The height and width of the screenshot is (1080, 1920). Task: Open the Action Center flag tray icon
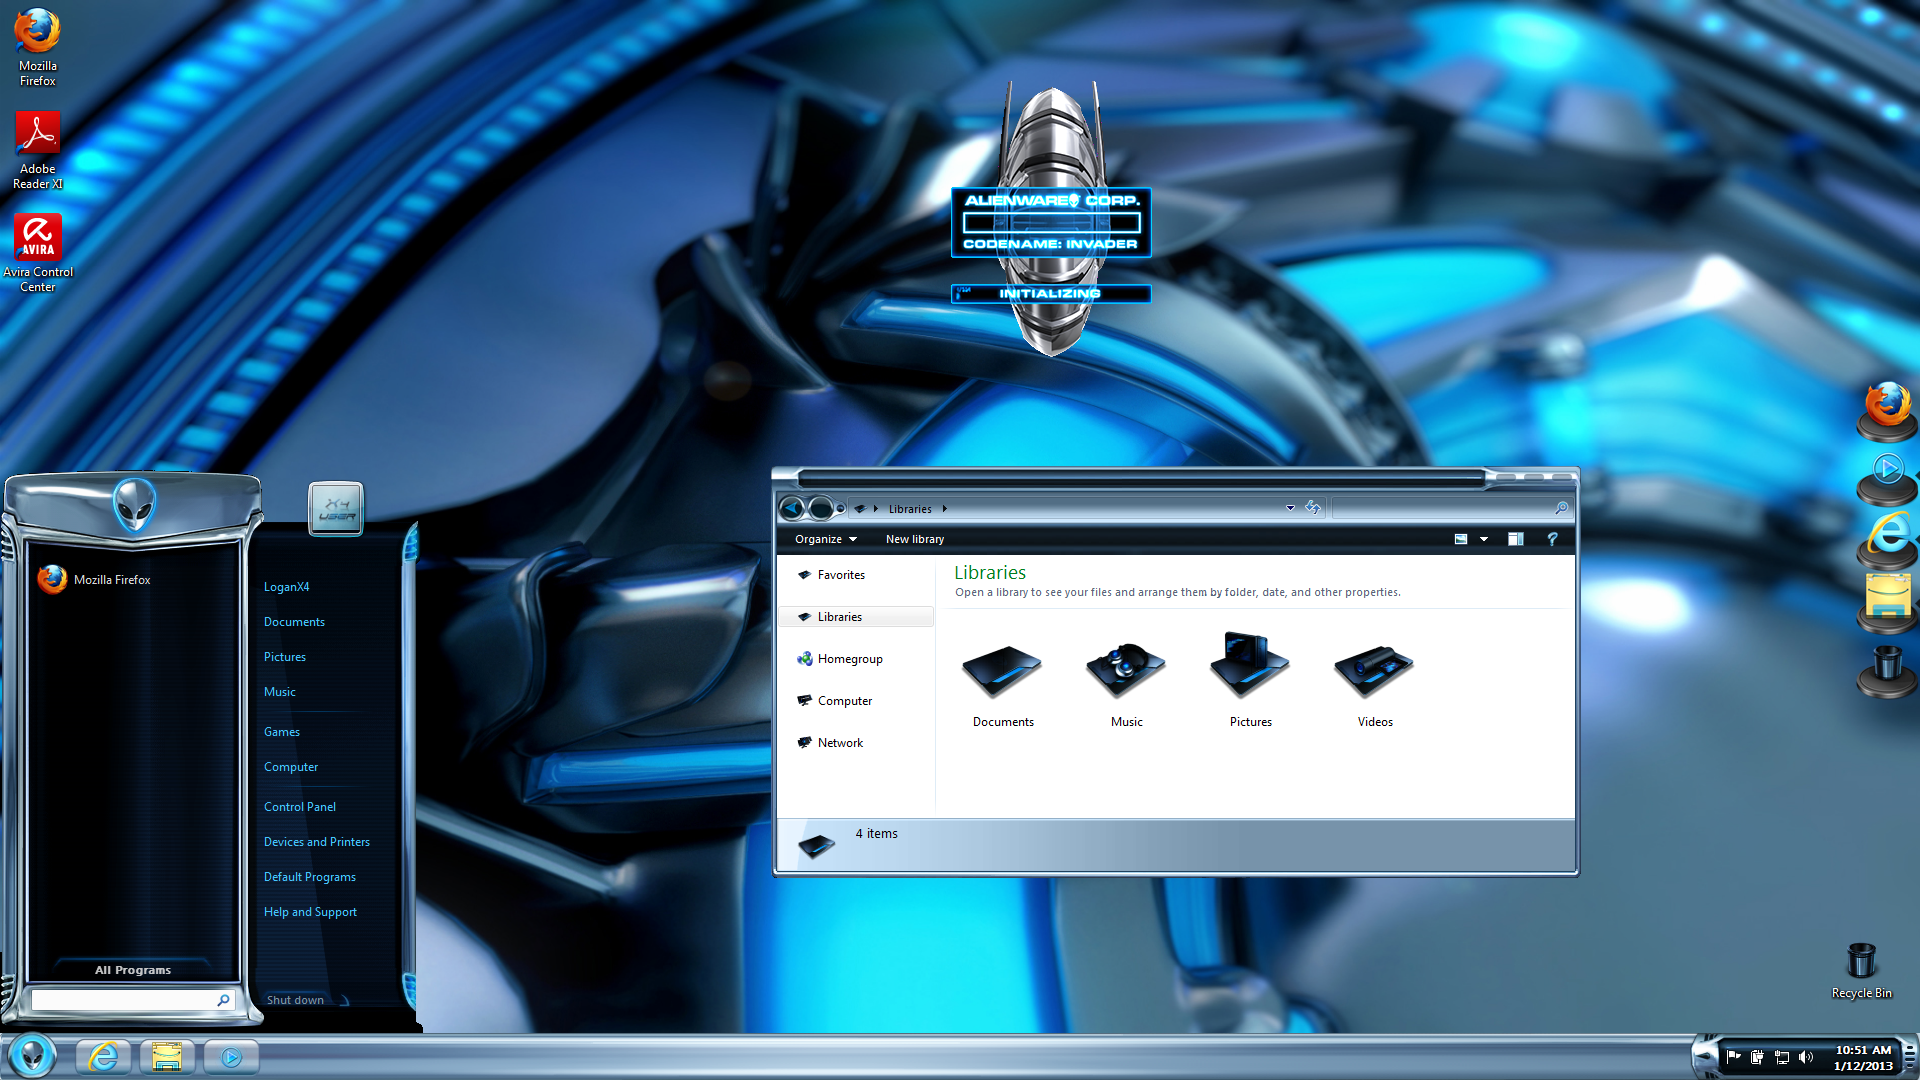(x=1734, y=1057)
